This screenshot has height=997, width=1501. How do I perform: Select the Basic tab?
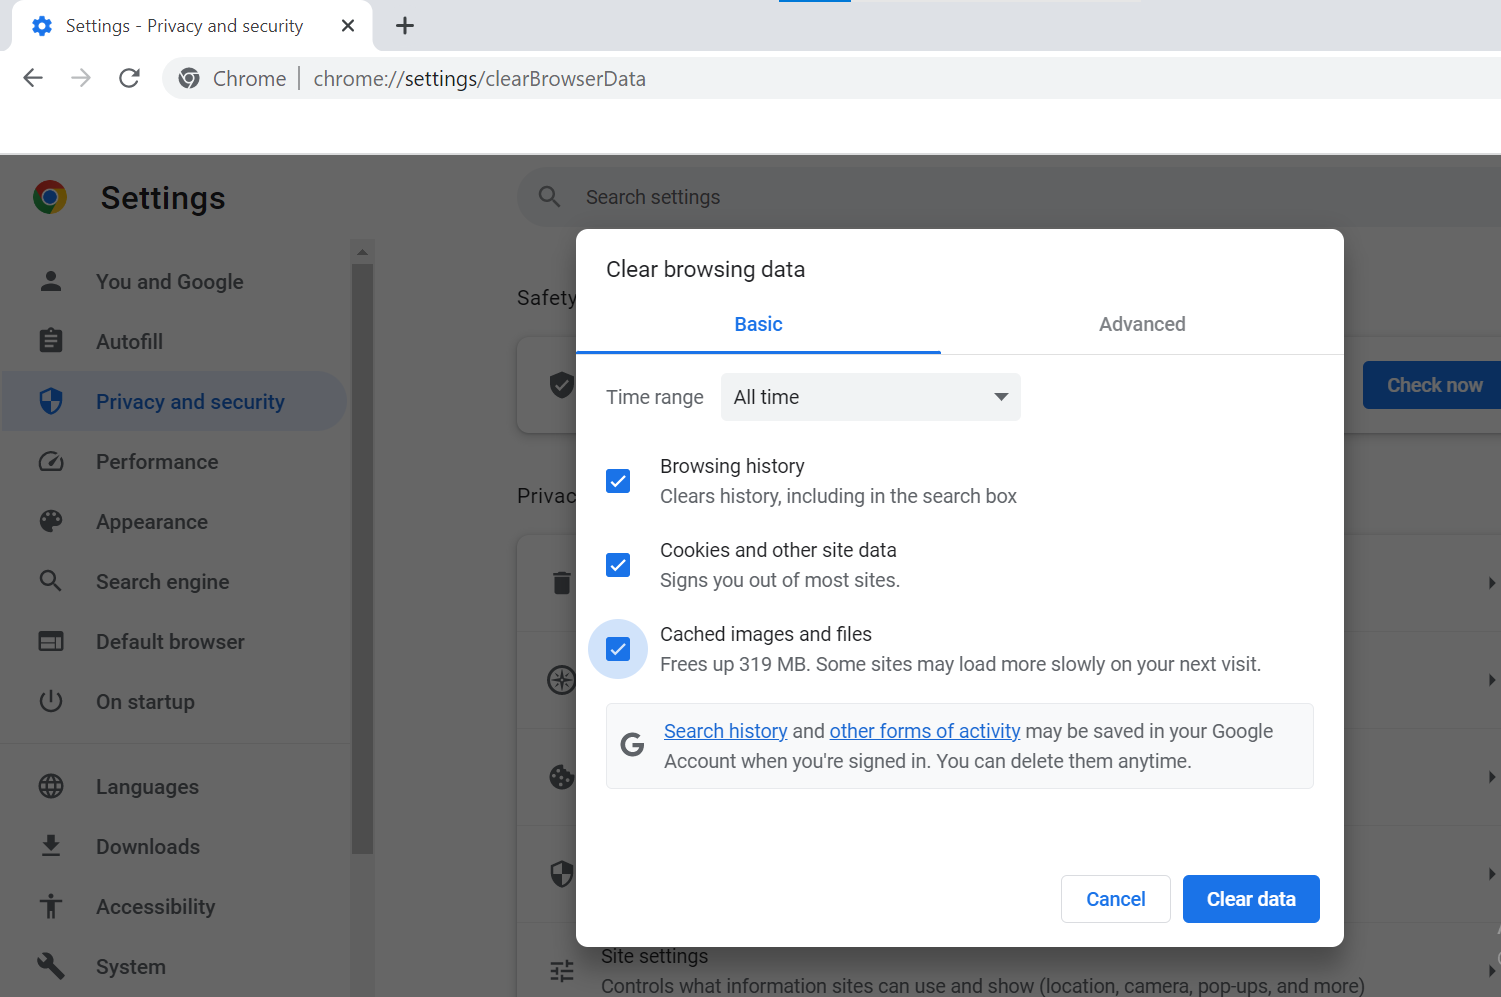click(x=758, y=324)
